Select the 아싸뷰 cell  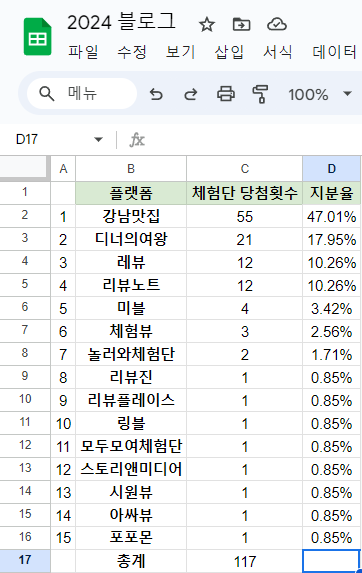coord(131,515)
